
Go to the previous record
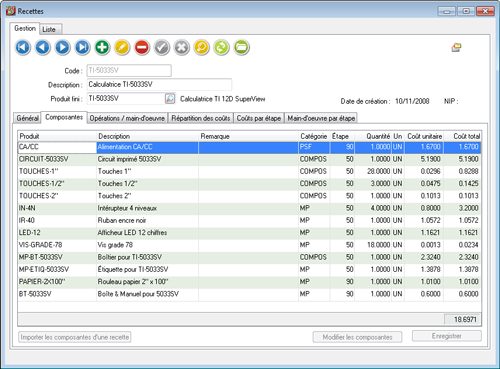click(x=43, y=47)
